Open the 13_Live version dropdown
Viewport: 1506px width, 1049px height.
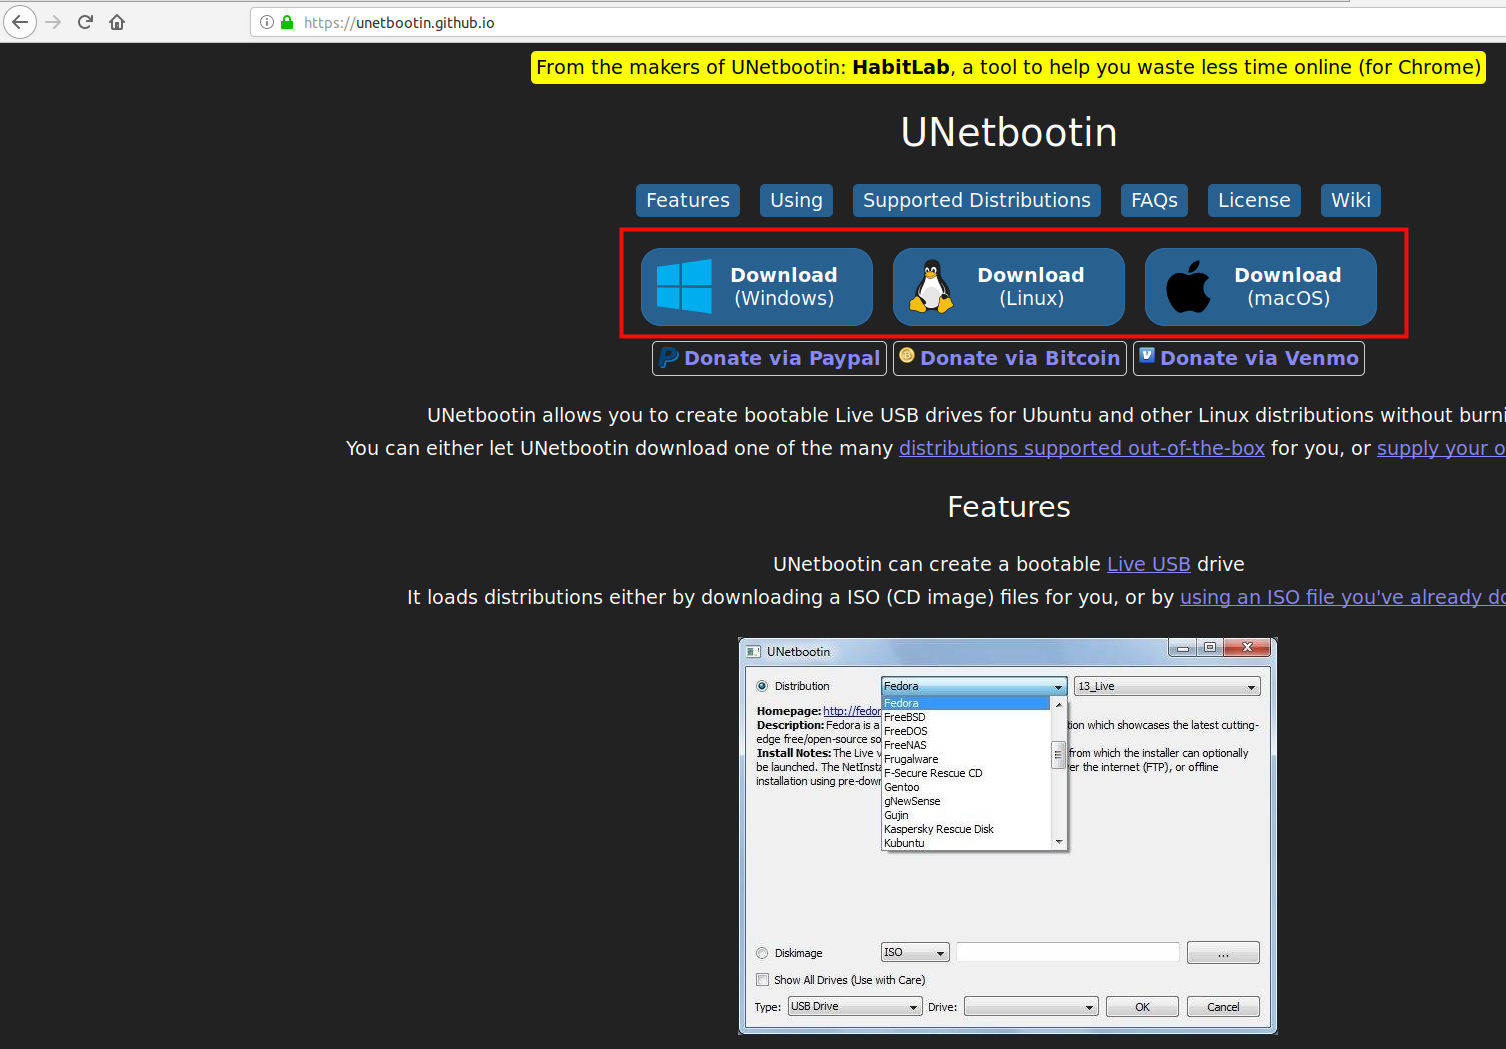(1167, 686)
